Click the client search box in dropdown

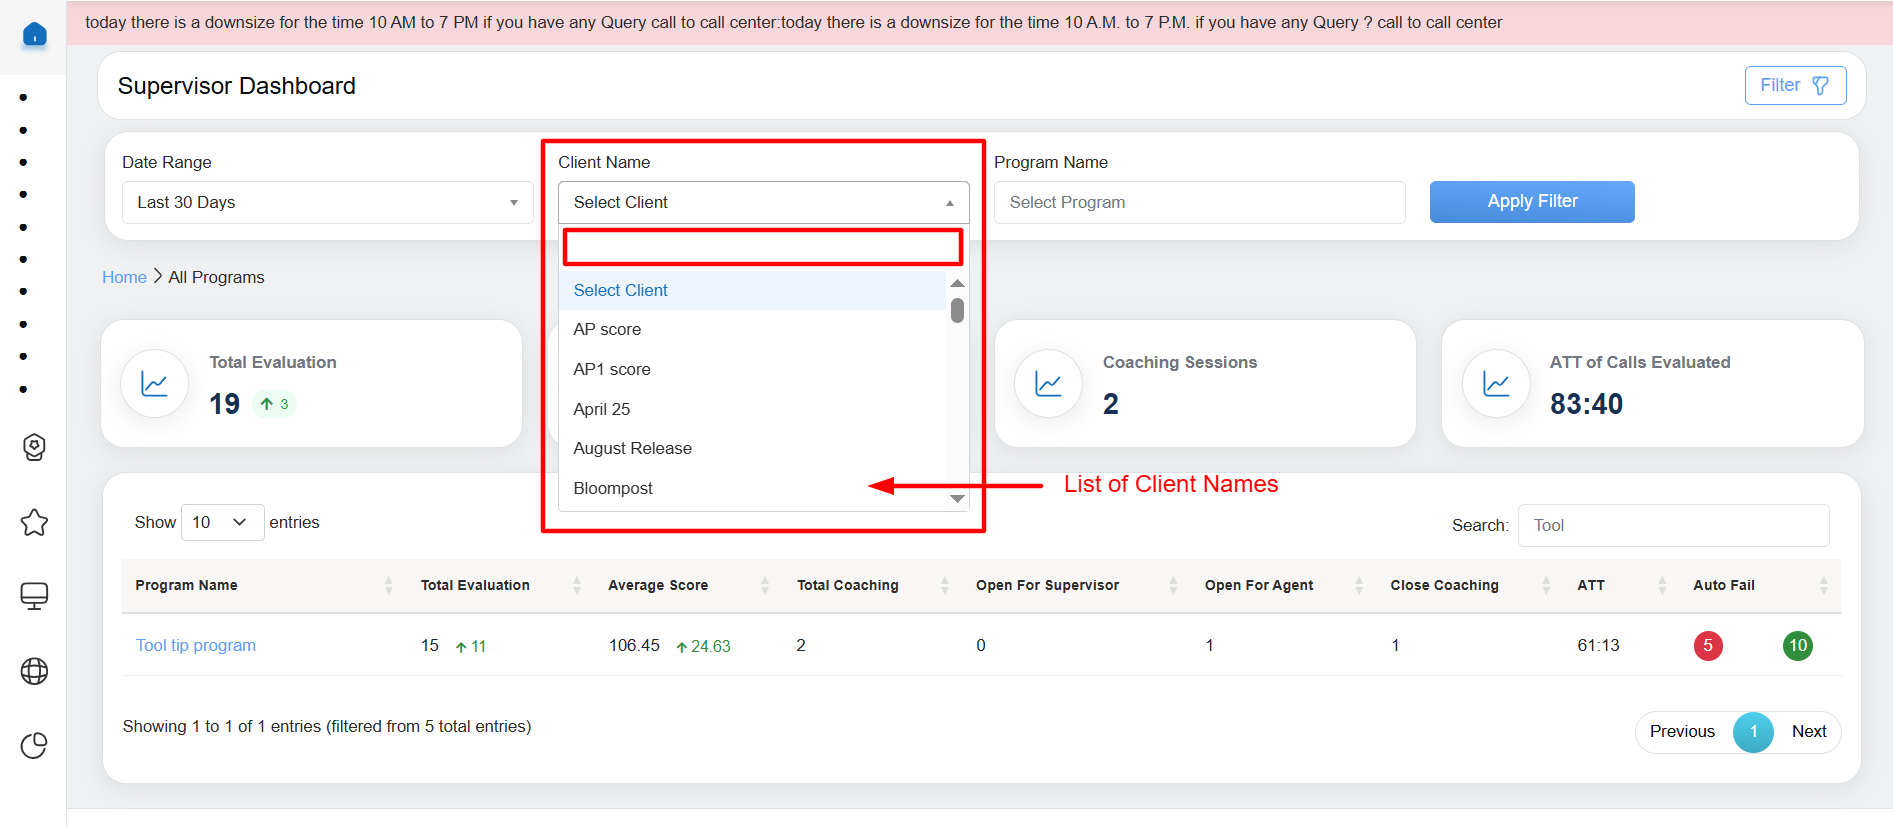coord(763,247)
